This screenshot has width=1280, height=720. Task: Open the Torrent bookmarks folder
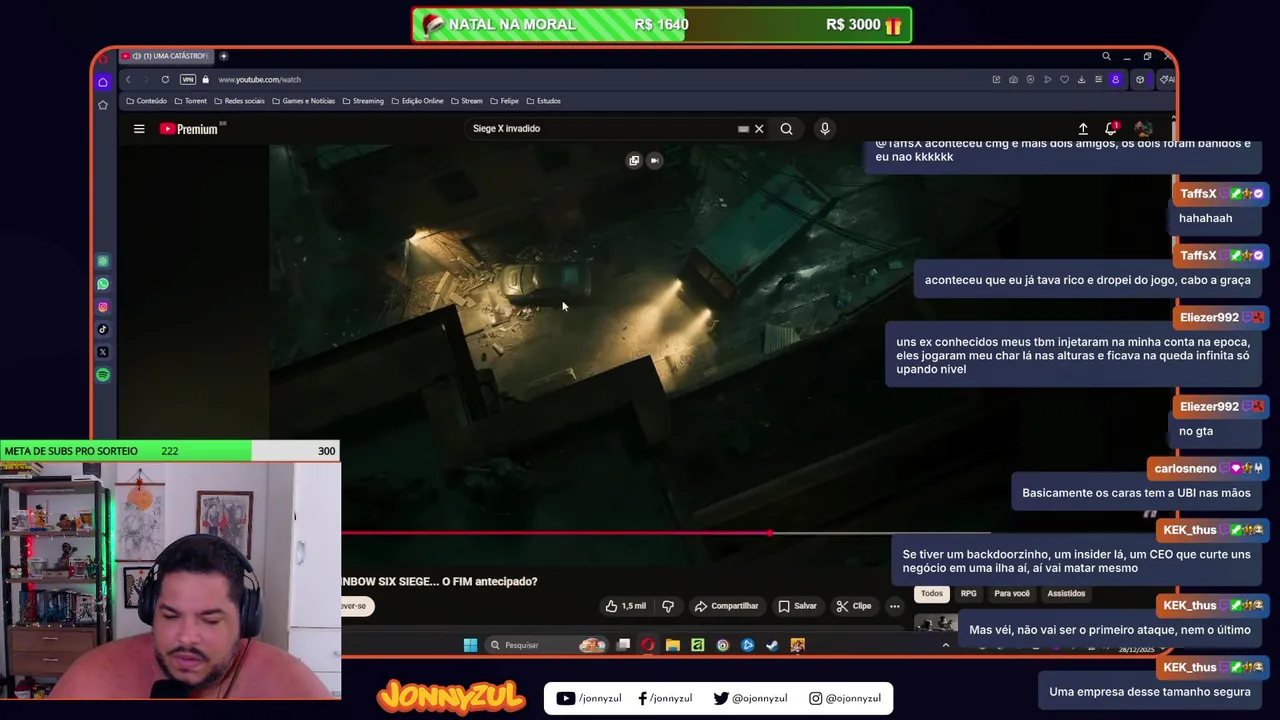(190, 101)
